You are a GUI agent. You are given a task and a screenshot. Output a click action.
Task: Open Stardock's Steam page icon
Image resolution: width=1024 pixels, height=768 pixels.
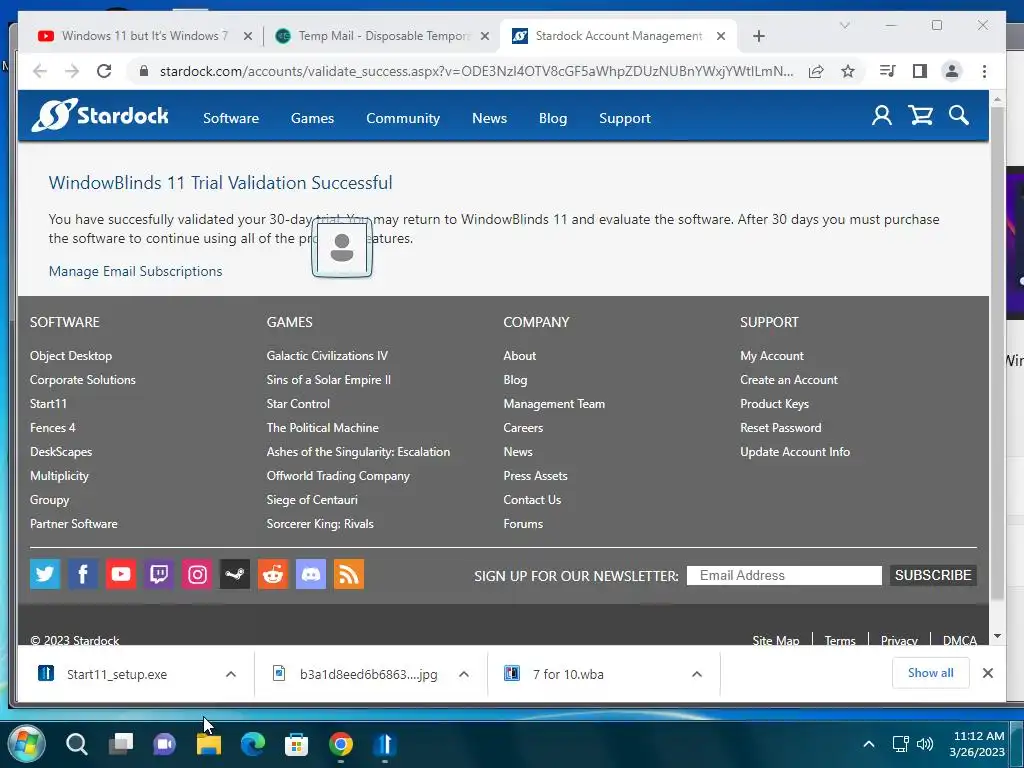(235, 574)
